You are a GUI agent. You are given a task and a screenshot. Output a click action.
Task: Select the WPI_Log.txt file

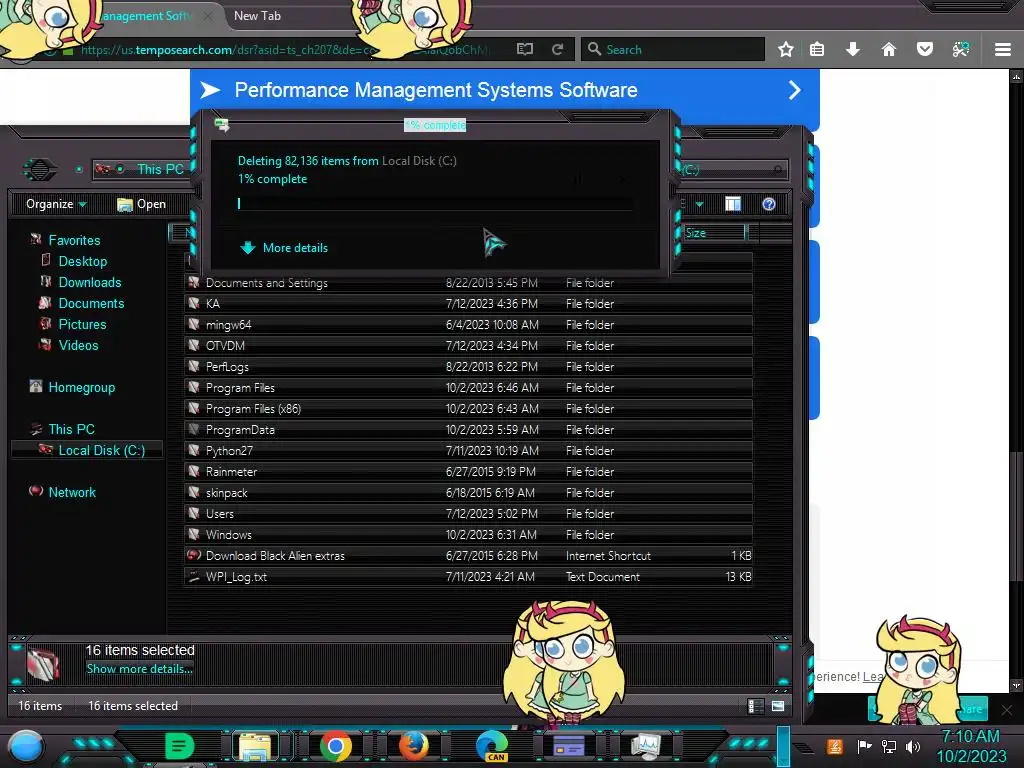coord(468,577)
